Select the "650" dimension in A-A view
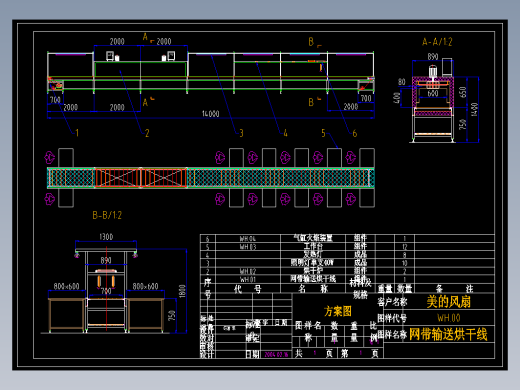Viewport: 520px width, 390px height. click(463, 92)
